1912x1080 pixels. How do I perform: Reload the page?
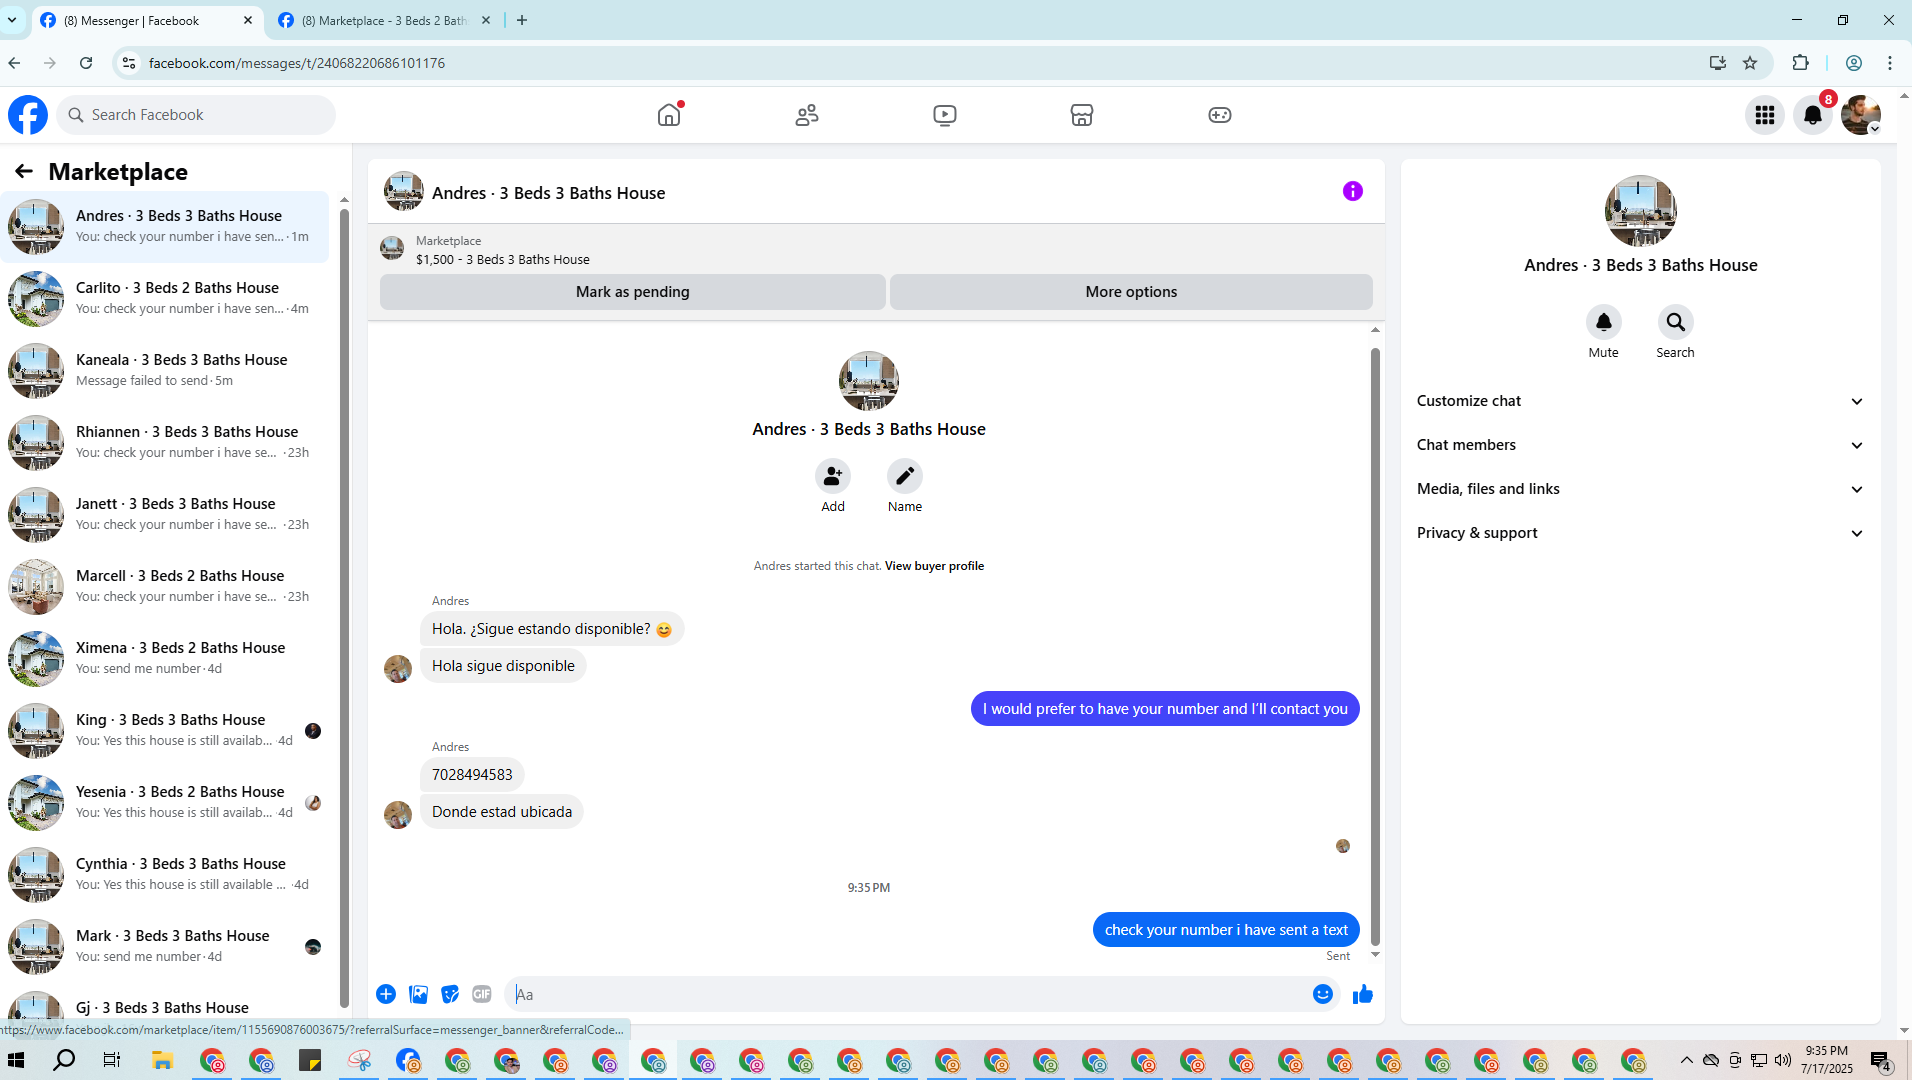(x=86, y=63)
